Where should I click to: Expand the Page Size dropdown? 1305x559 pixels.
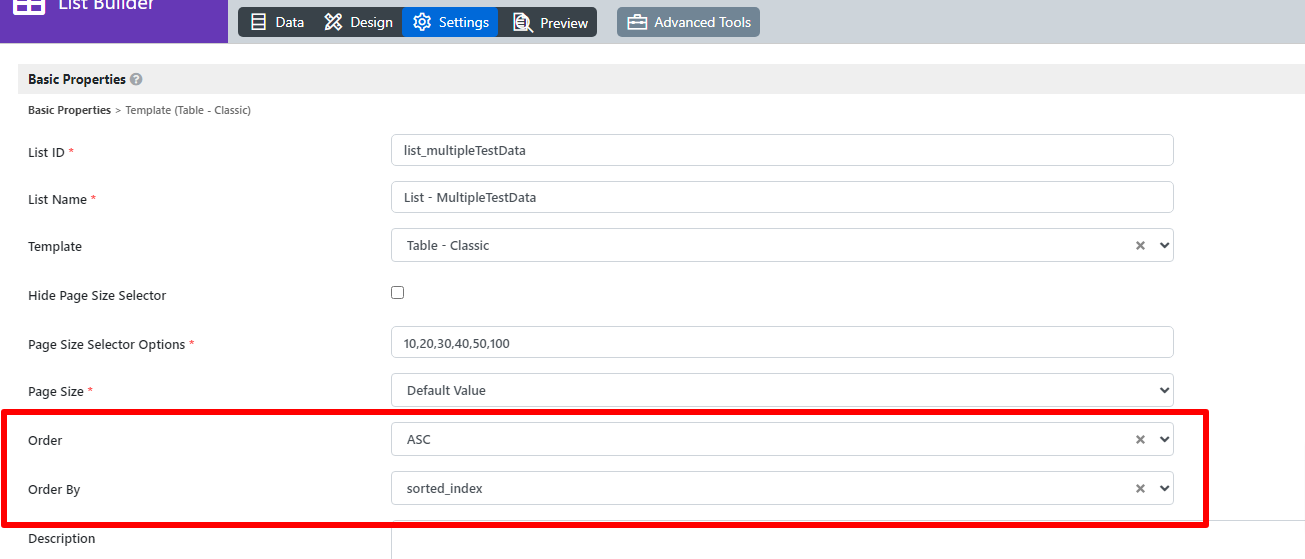coord(782,390)
